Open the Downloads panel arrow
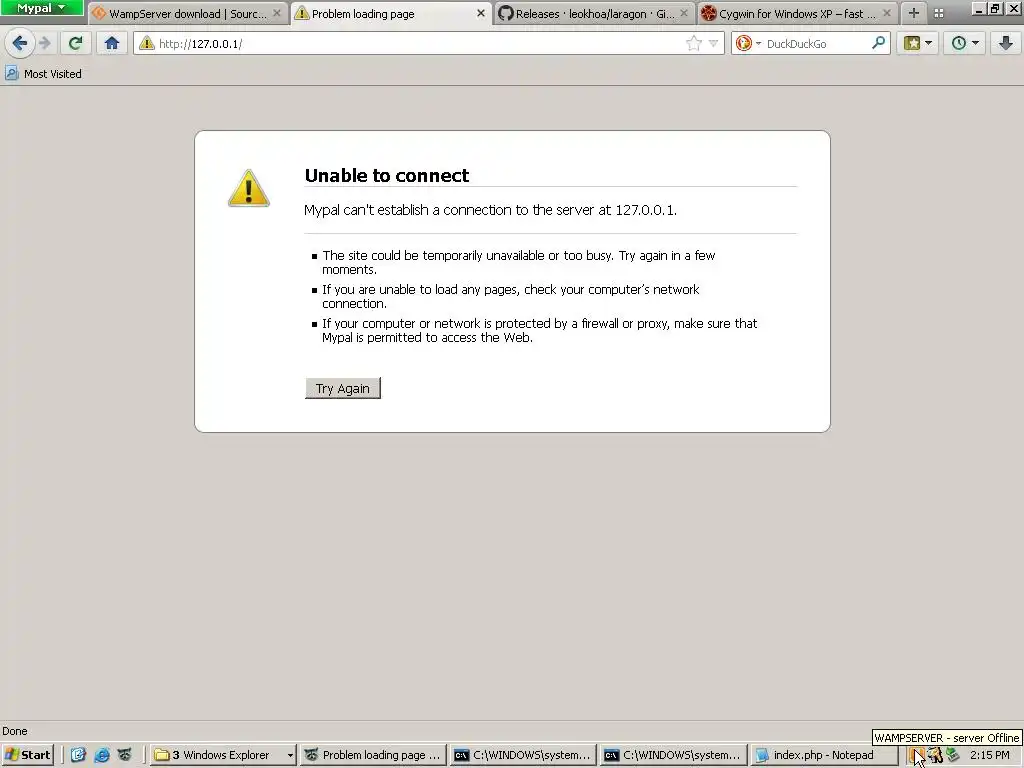Image resolution: width=1024 pixels, height=768 pixels. (x=1006, y=44)
